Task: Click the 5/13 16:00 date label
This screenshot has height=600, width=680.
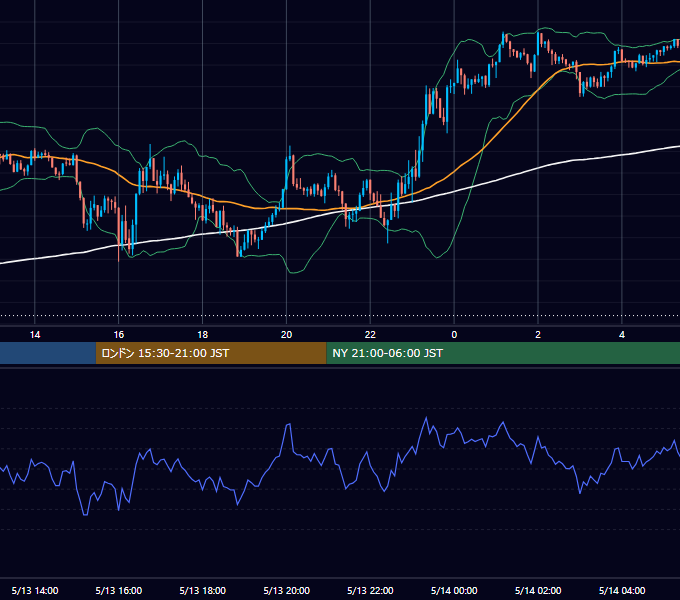Action: pyautogui.click(x=119, y=590)
